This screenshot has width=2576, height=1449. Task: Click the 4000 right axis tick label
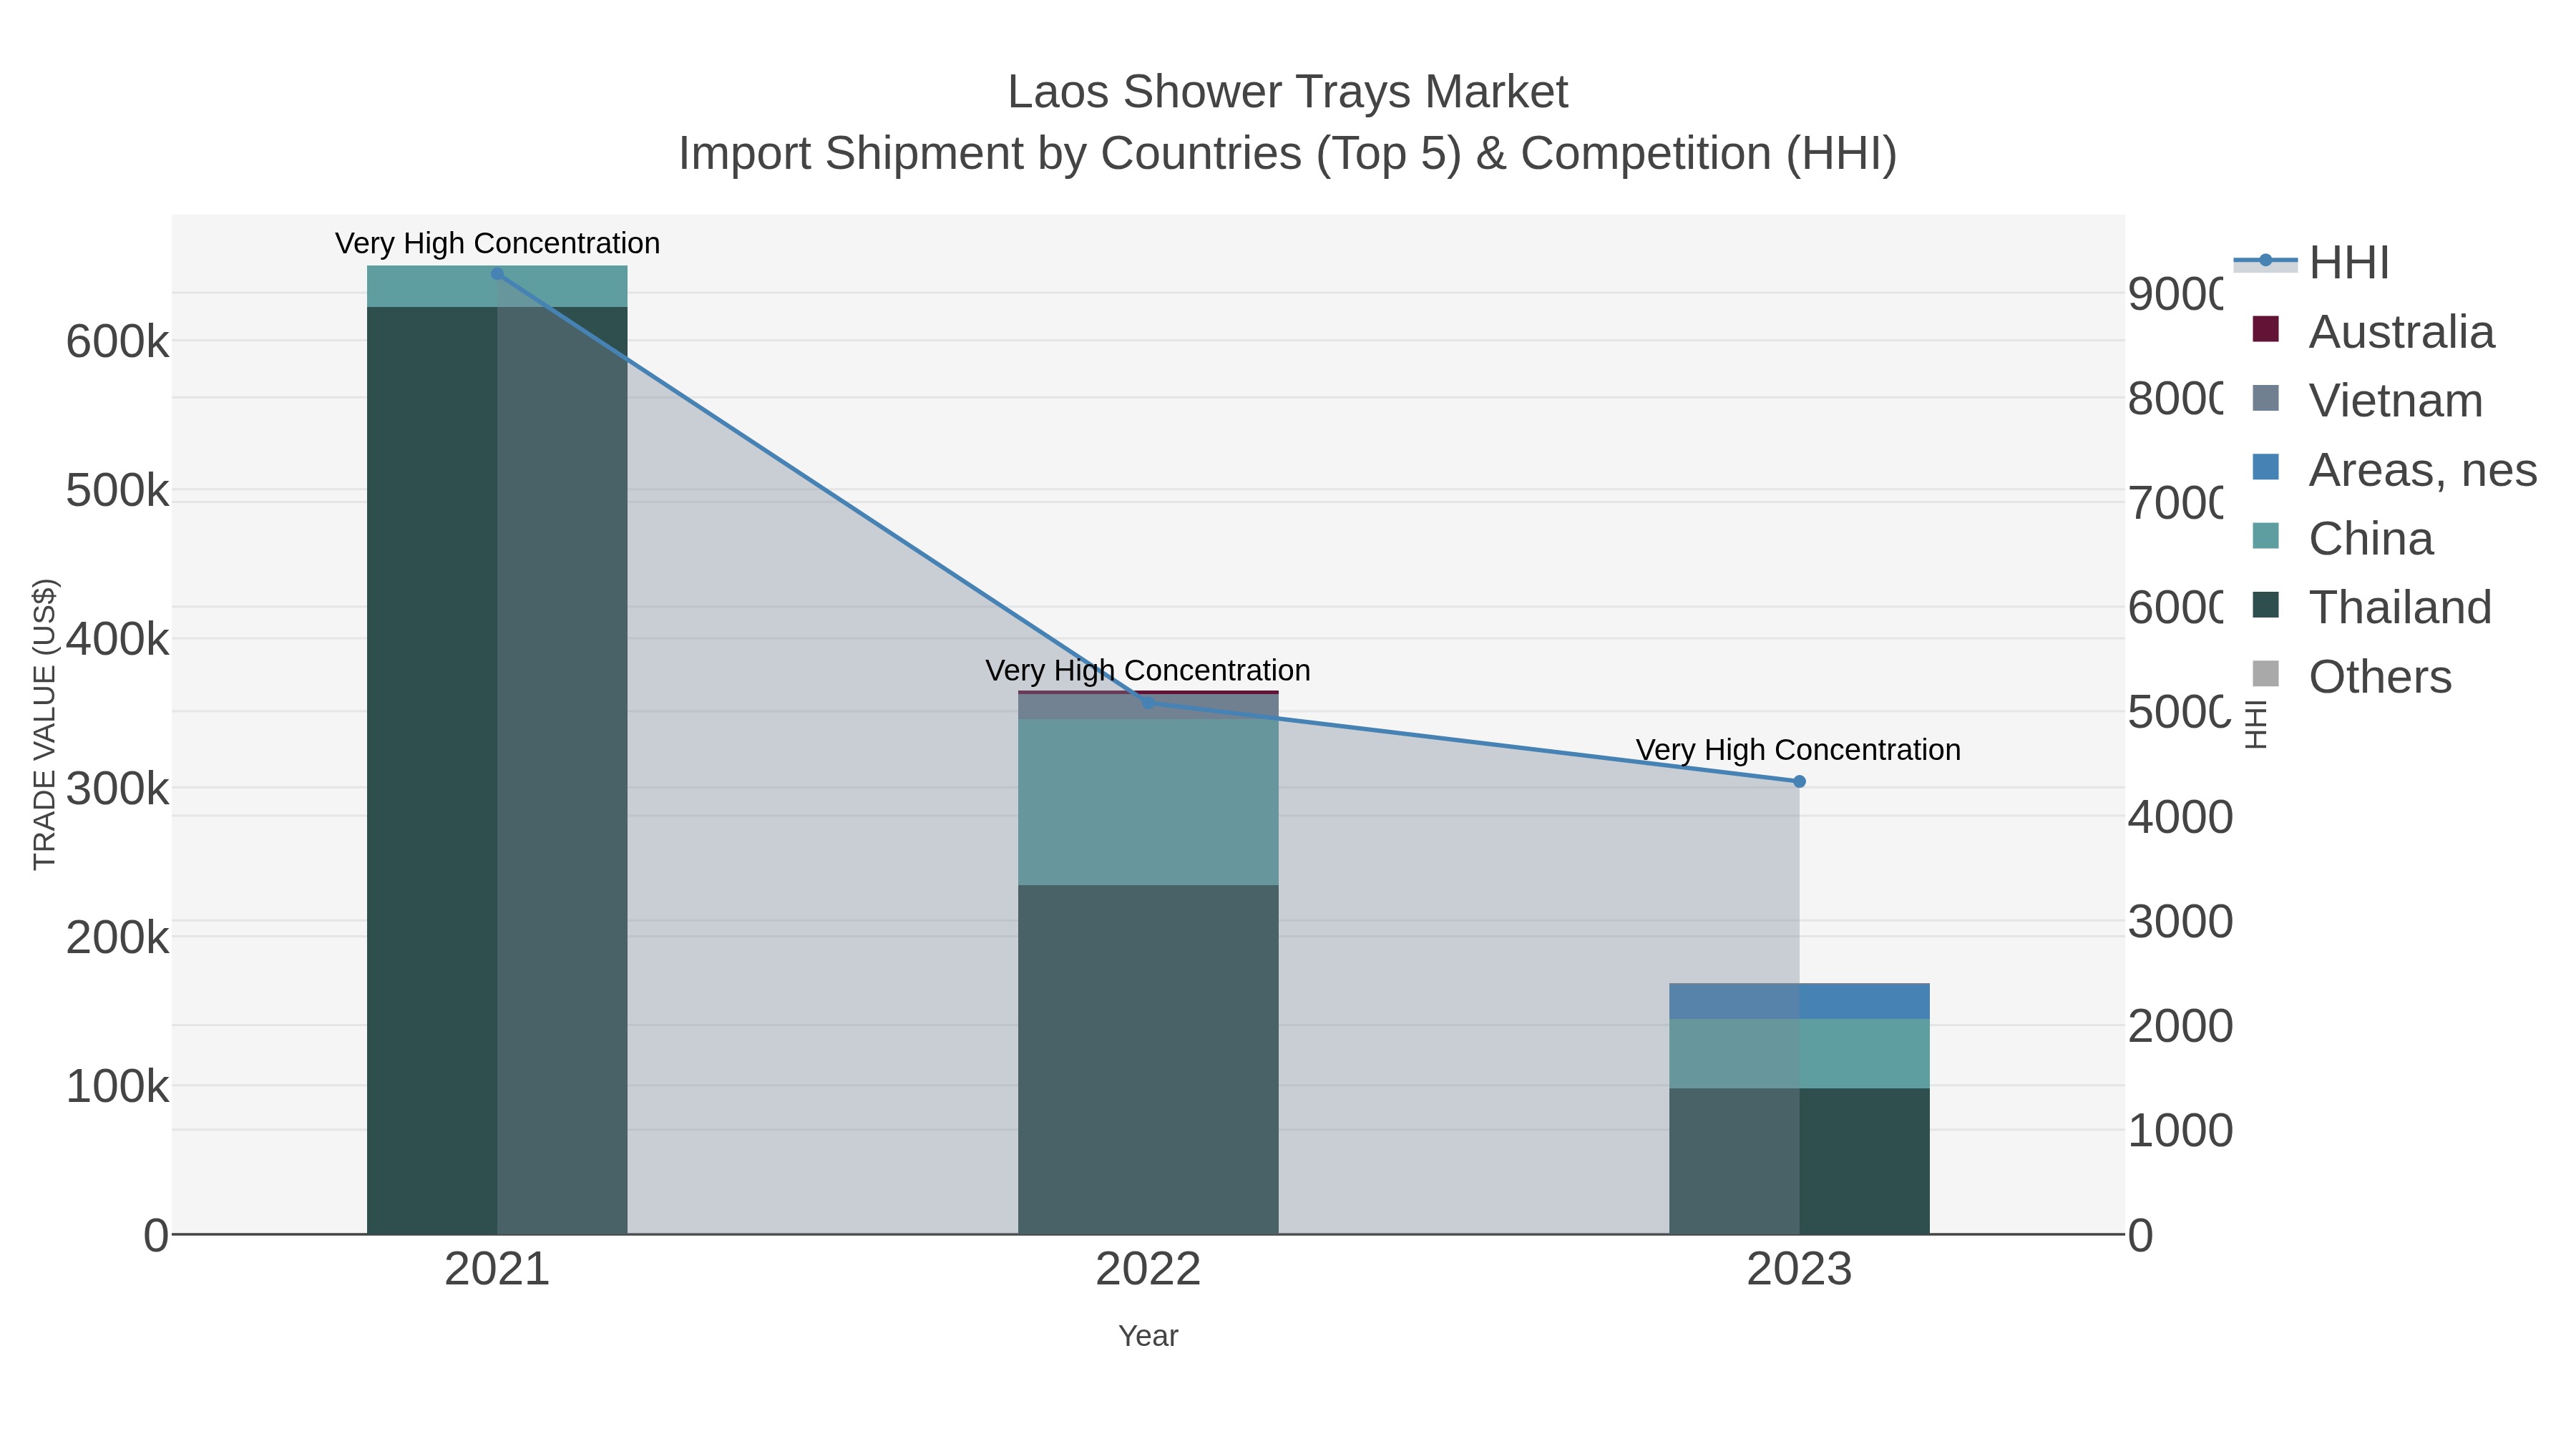click(x=2180, y=818)
